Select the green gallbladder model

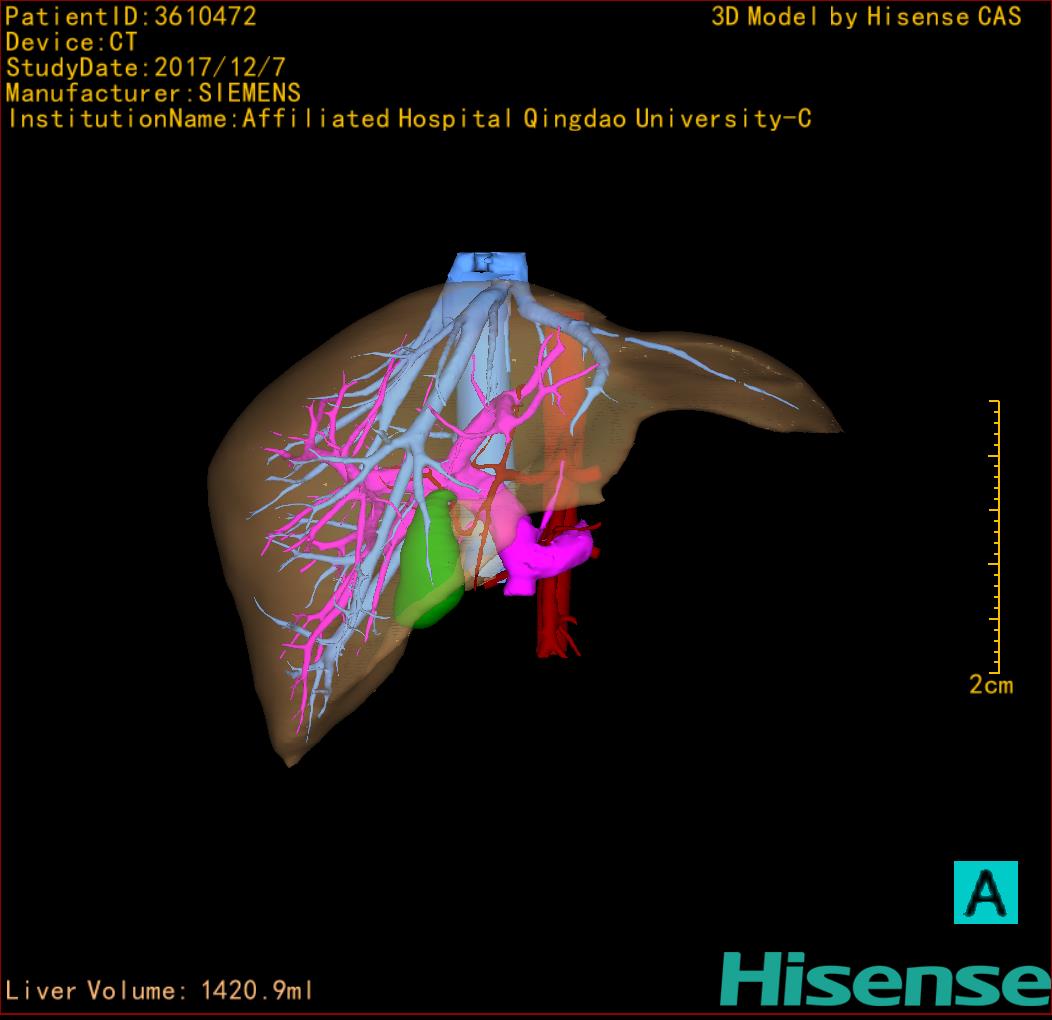[430, 559]
